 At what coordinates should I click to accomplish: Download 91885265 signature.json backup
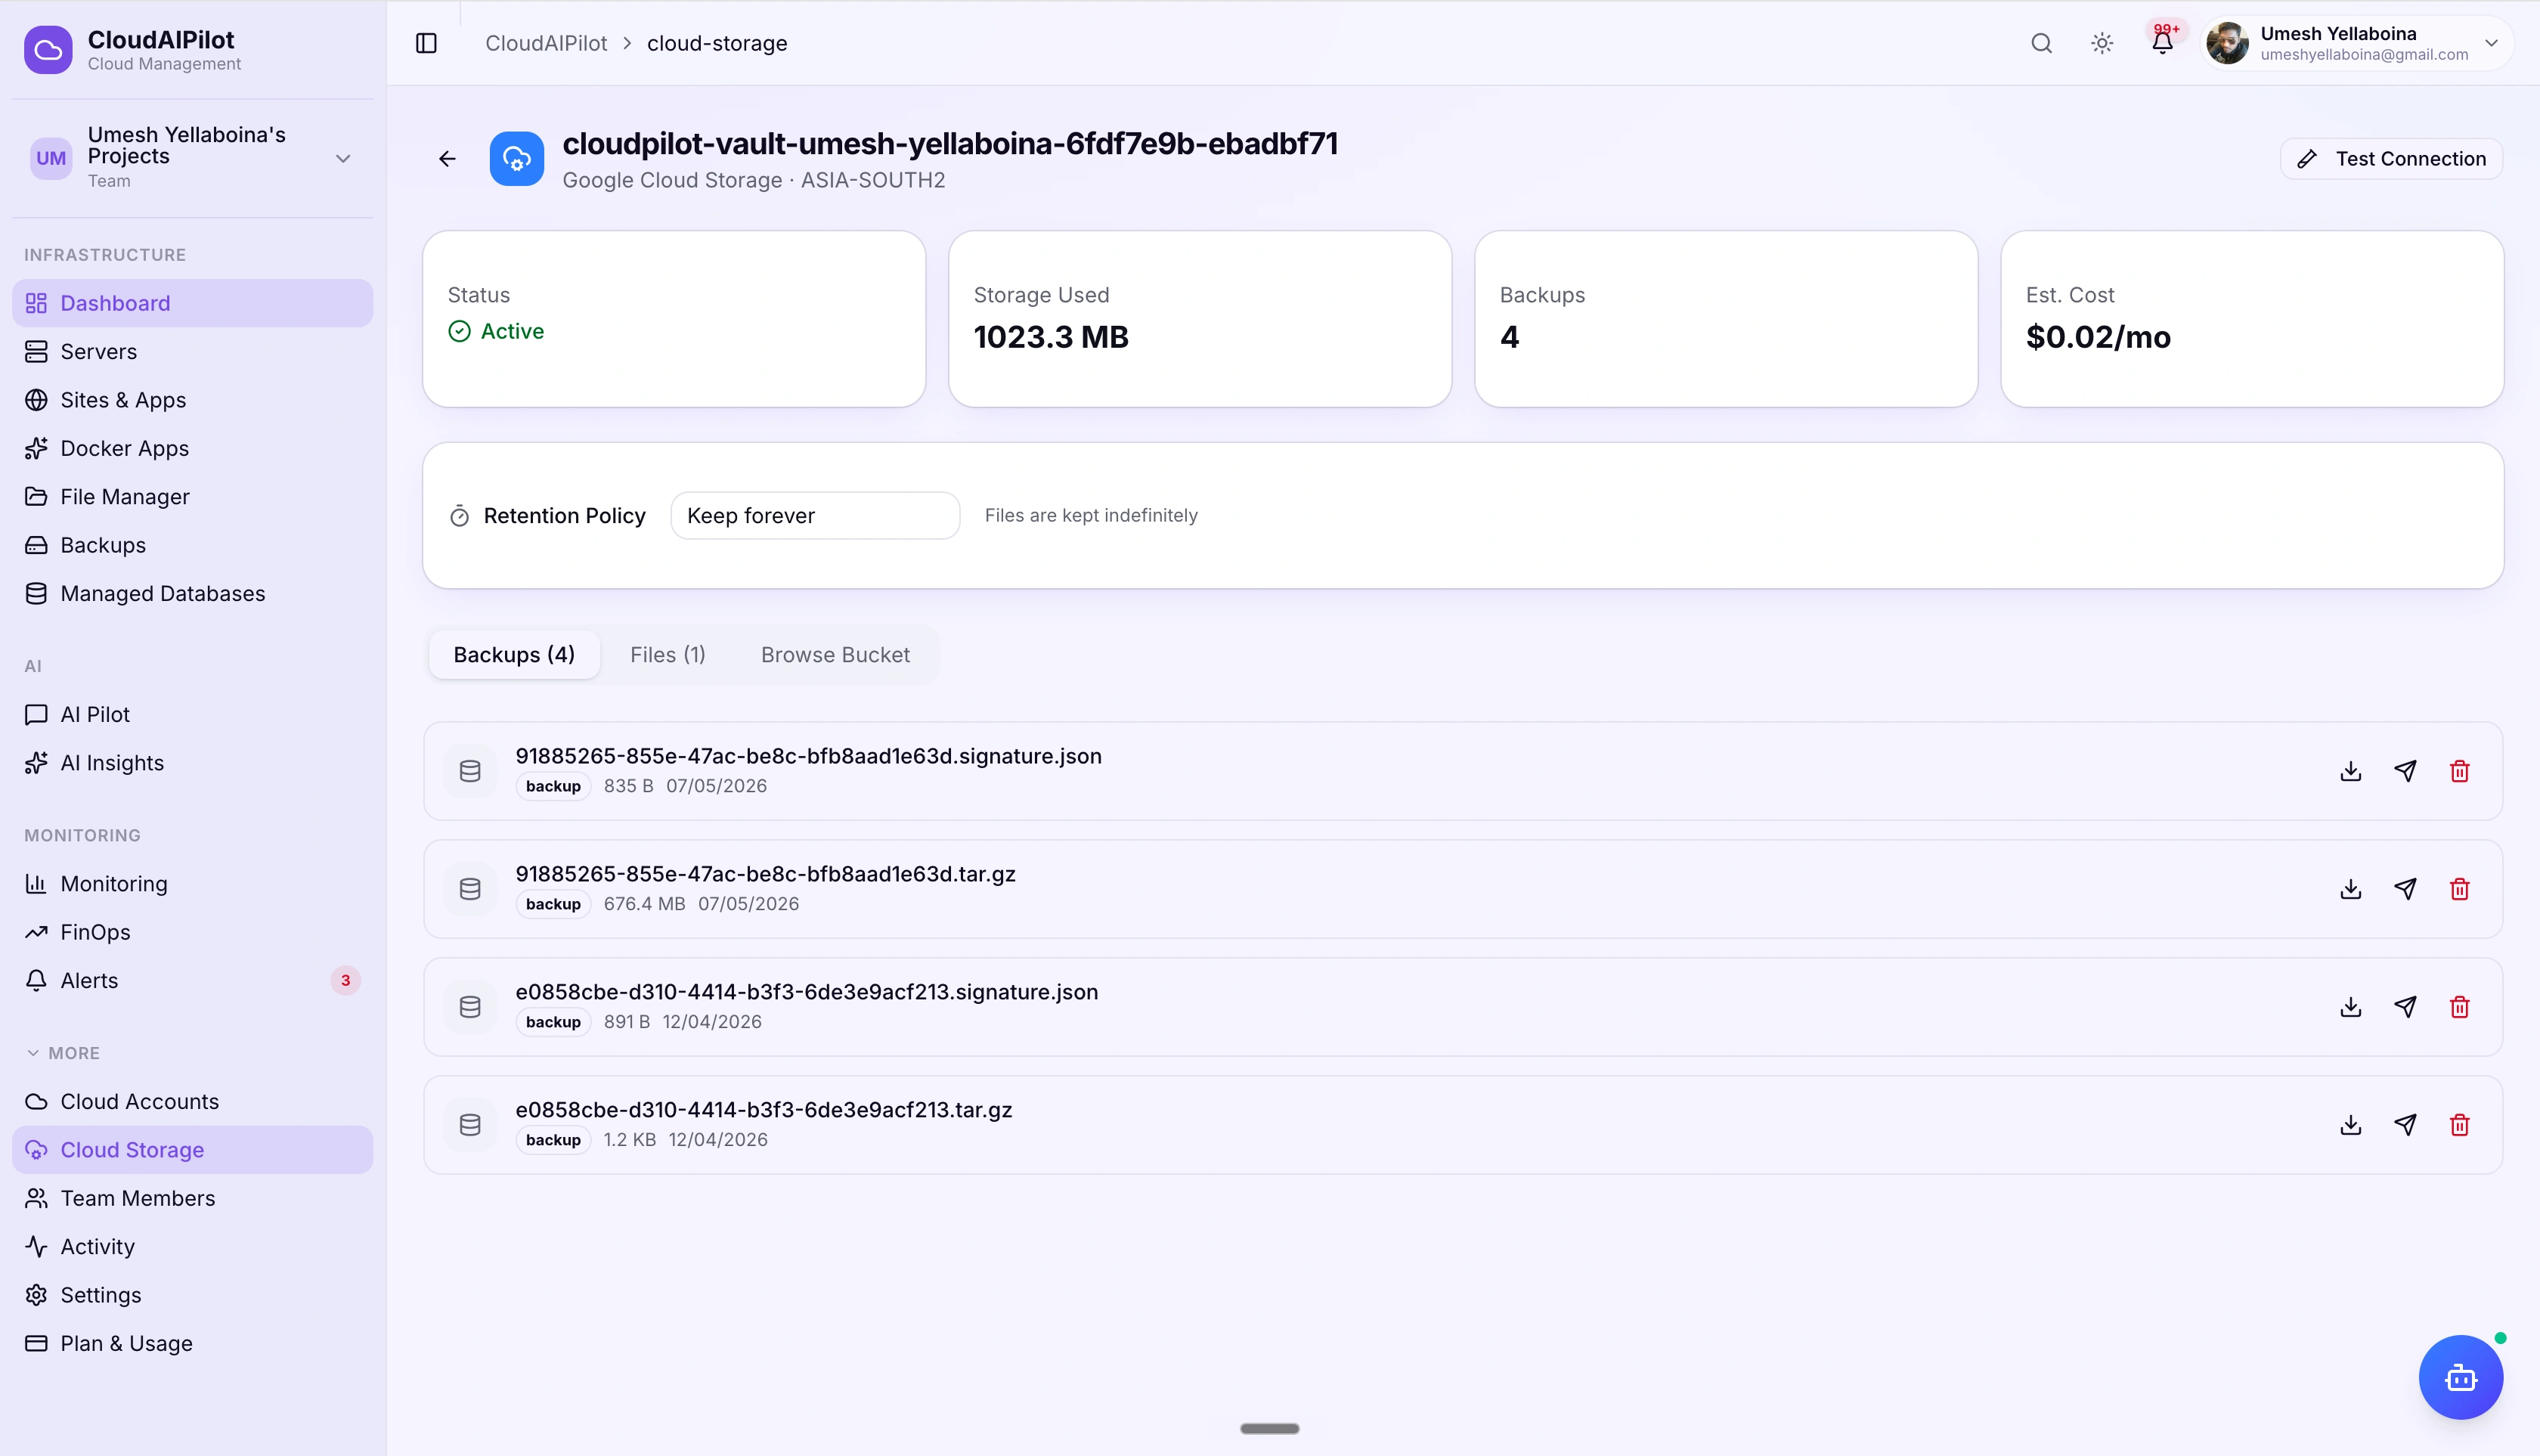coord(2350,771)
